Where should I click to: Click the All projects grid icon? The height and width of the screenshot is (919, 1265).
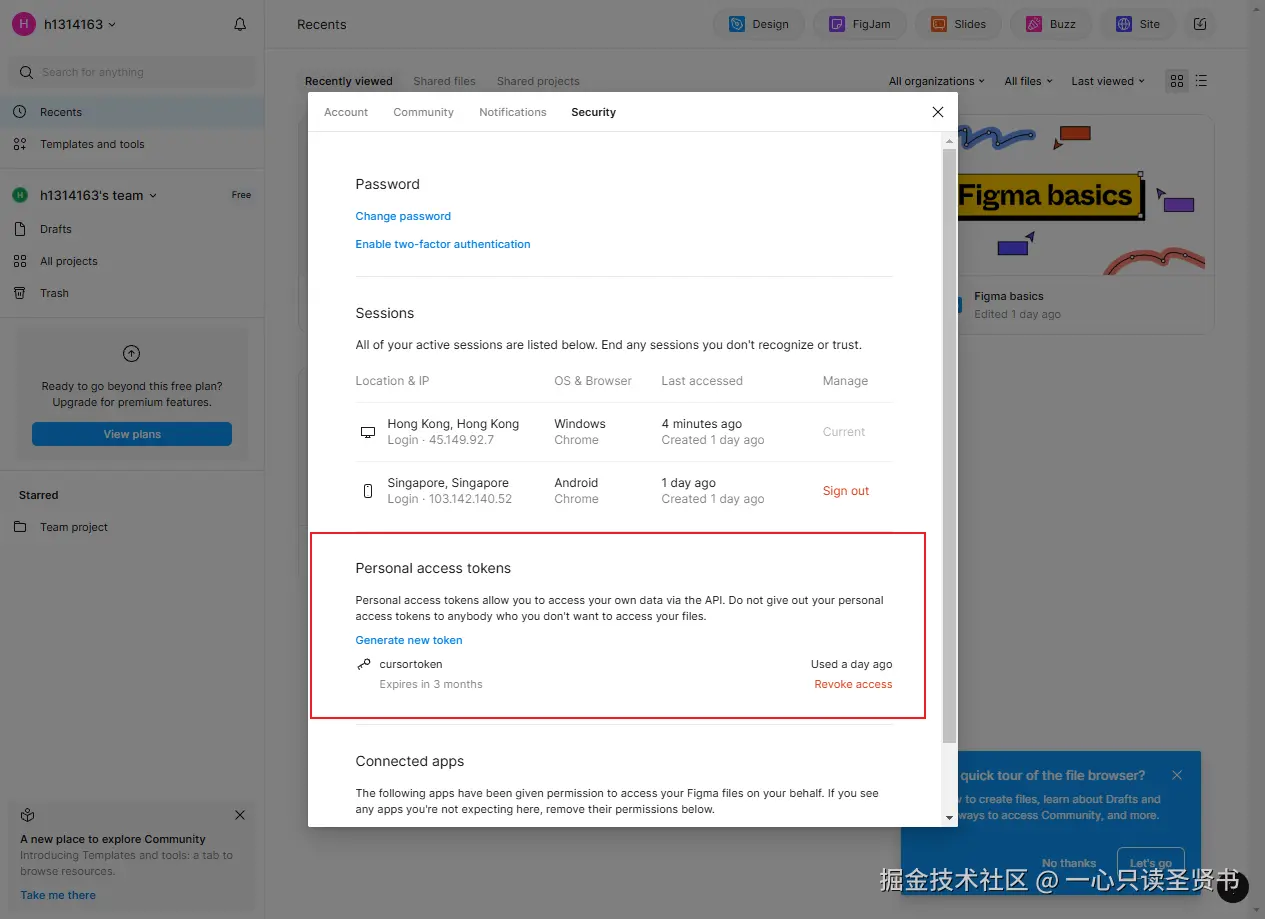pos(20,261)
